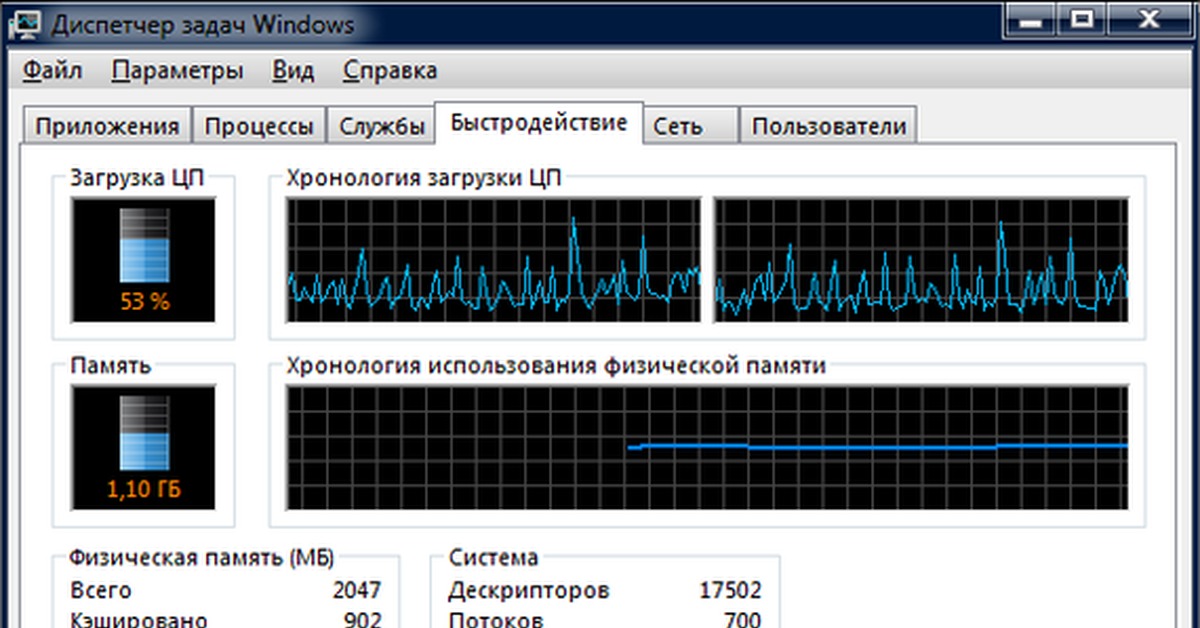Viewport: 1200px width, 628px height.
Task: Click the physical memory usage history graph
Action: click(707, 448)
